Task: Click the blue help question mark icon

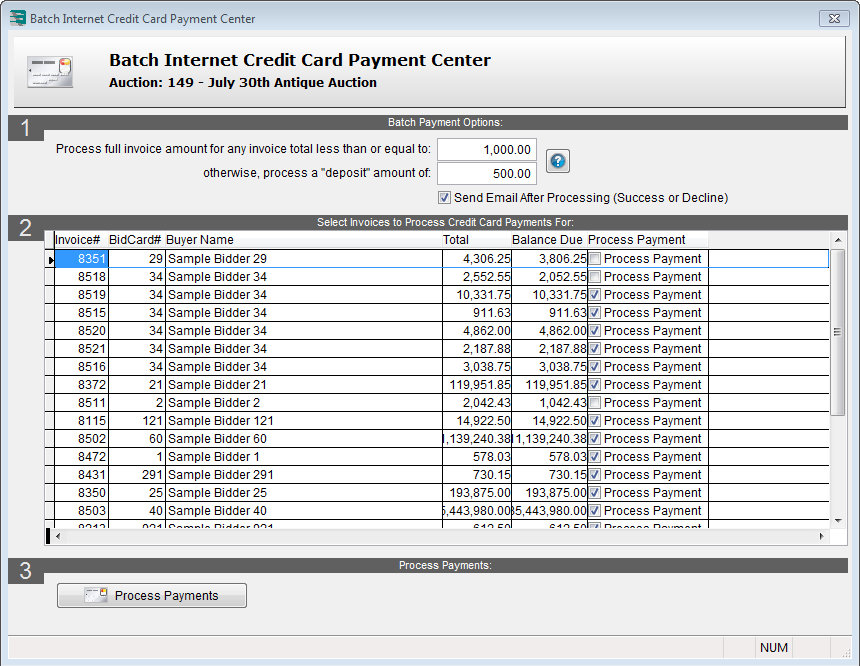Action: (557, 161)
